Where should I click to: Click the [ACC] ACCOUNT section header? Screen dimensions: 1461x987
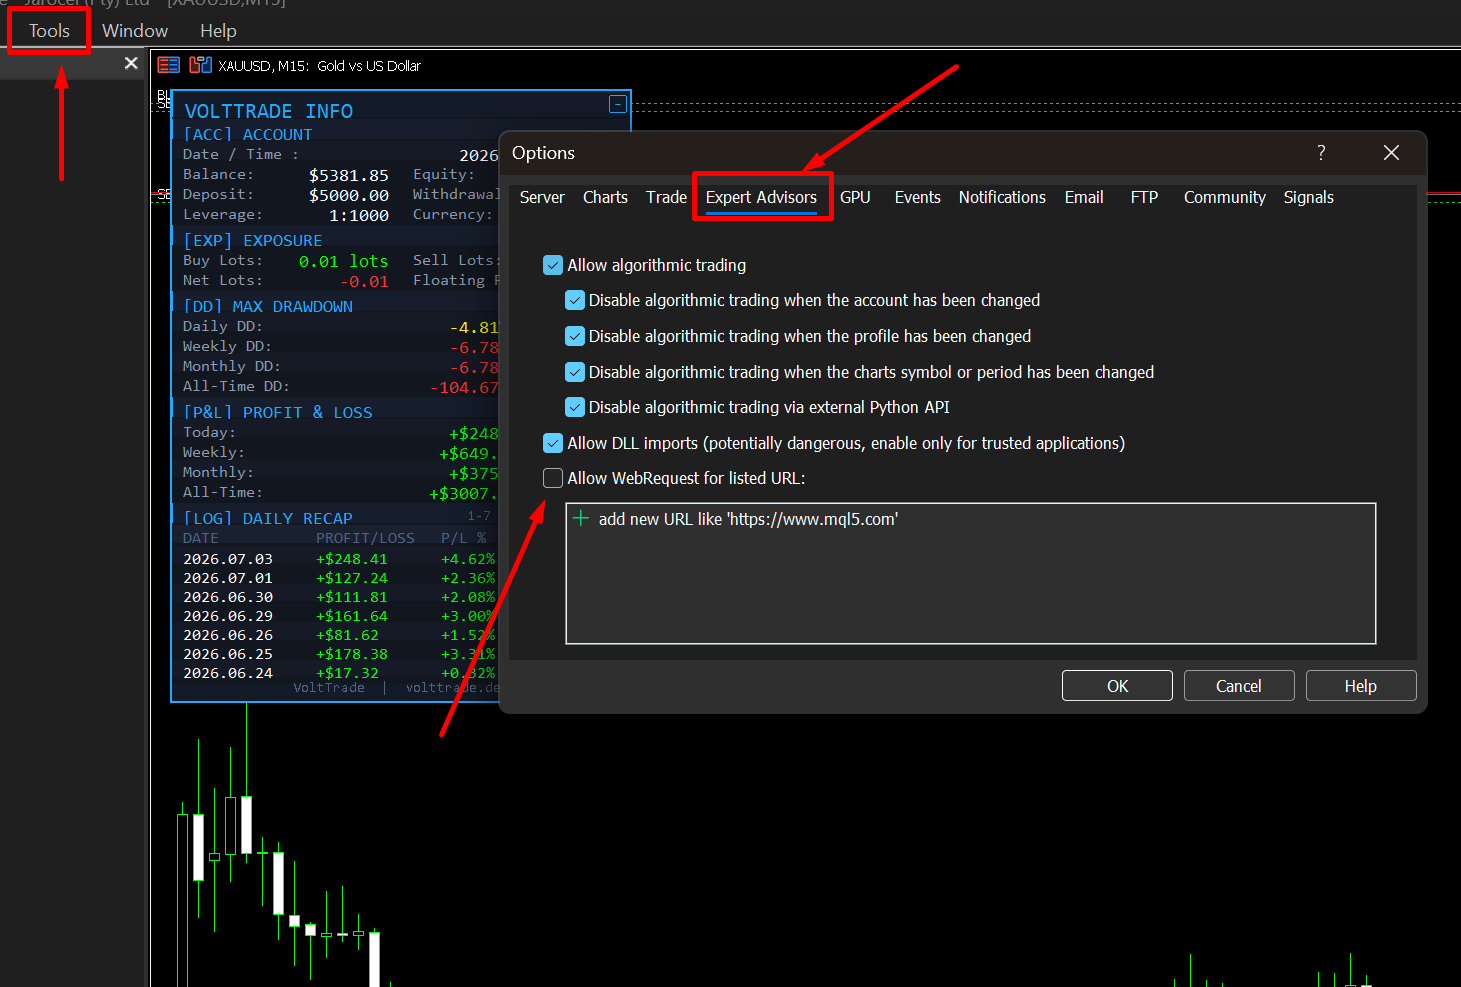(x=248, y=134)
